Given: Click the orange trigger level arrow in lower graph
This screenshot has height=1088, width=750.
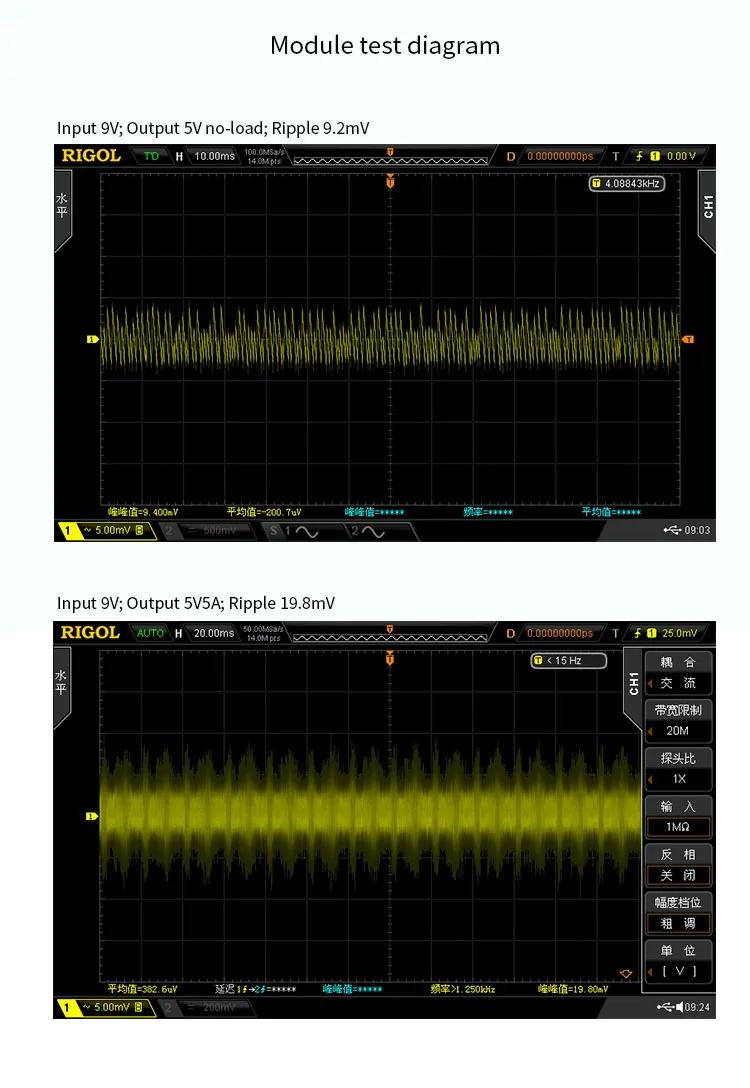Looking at the screenshot, I should (627, 973).
